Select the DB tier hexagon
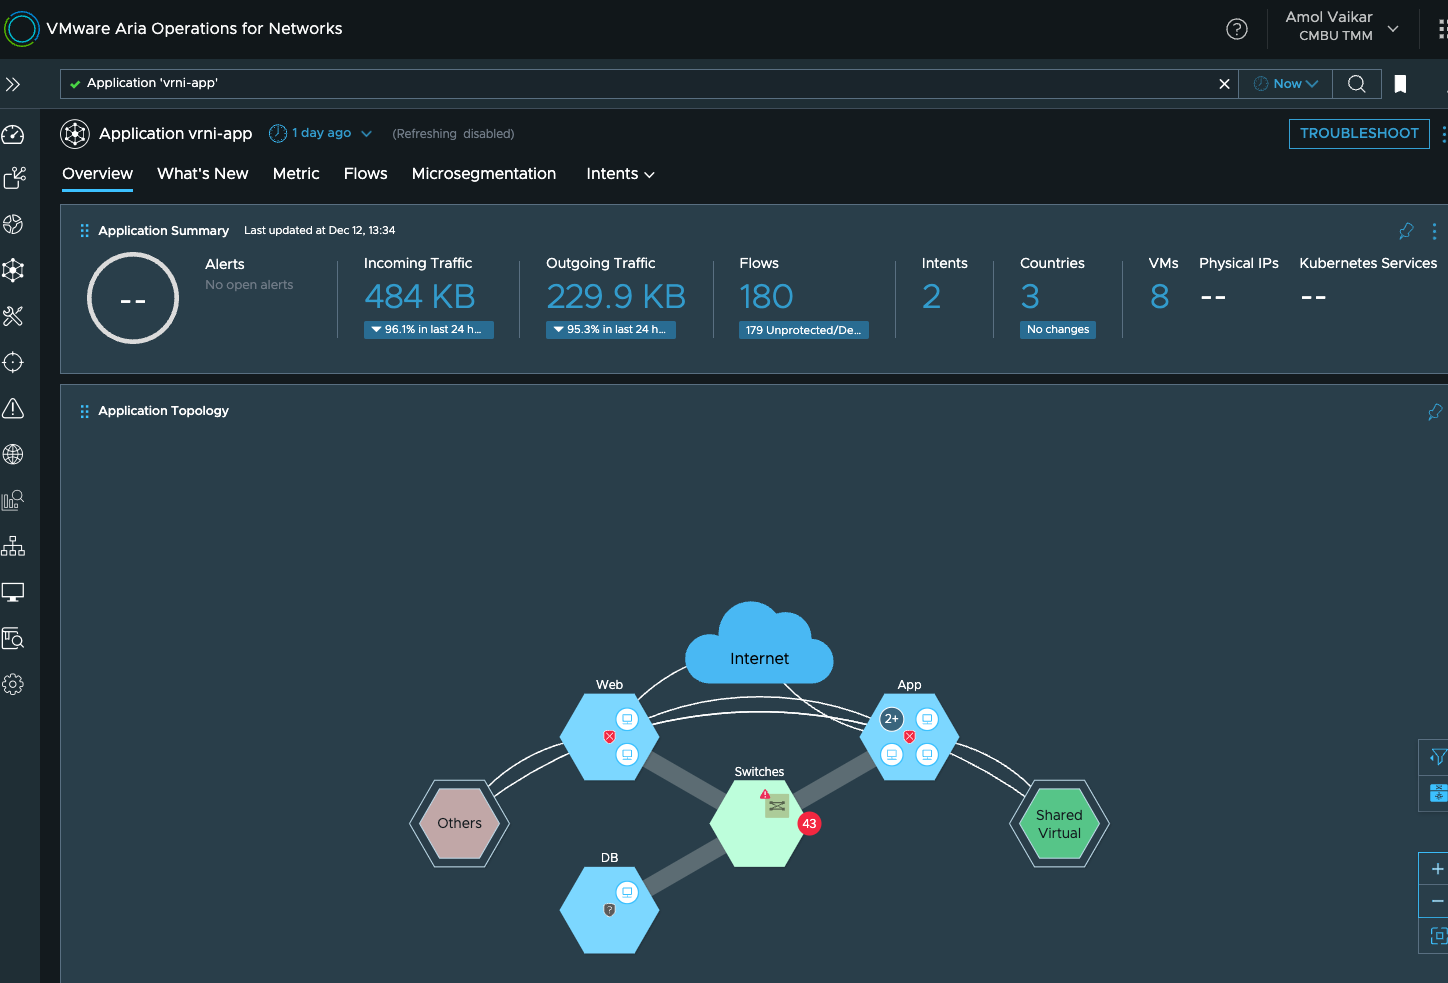1448x983 pixels. tap(609, 910)
